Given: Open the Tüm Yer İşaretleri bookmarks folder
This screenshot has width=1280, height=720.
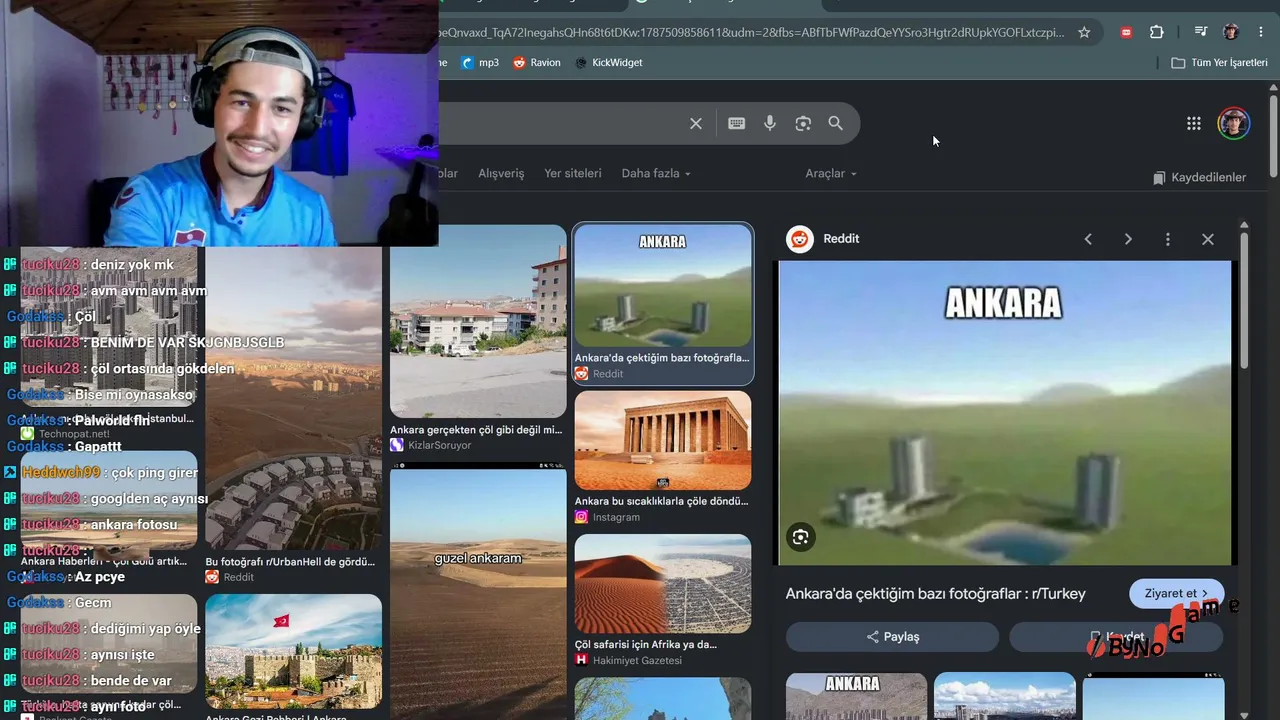Looking at the screenshot, I should coord(1219,62).
